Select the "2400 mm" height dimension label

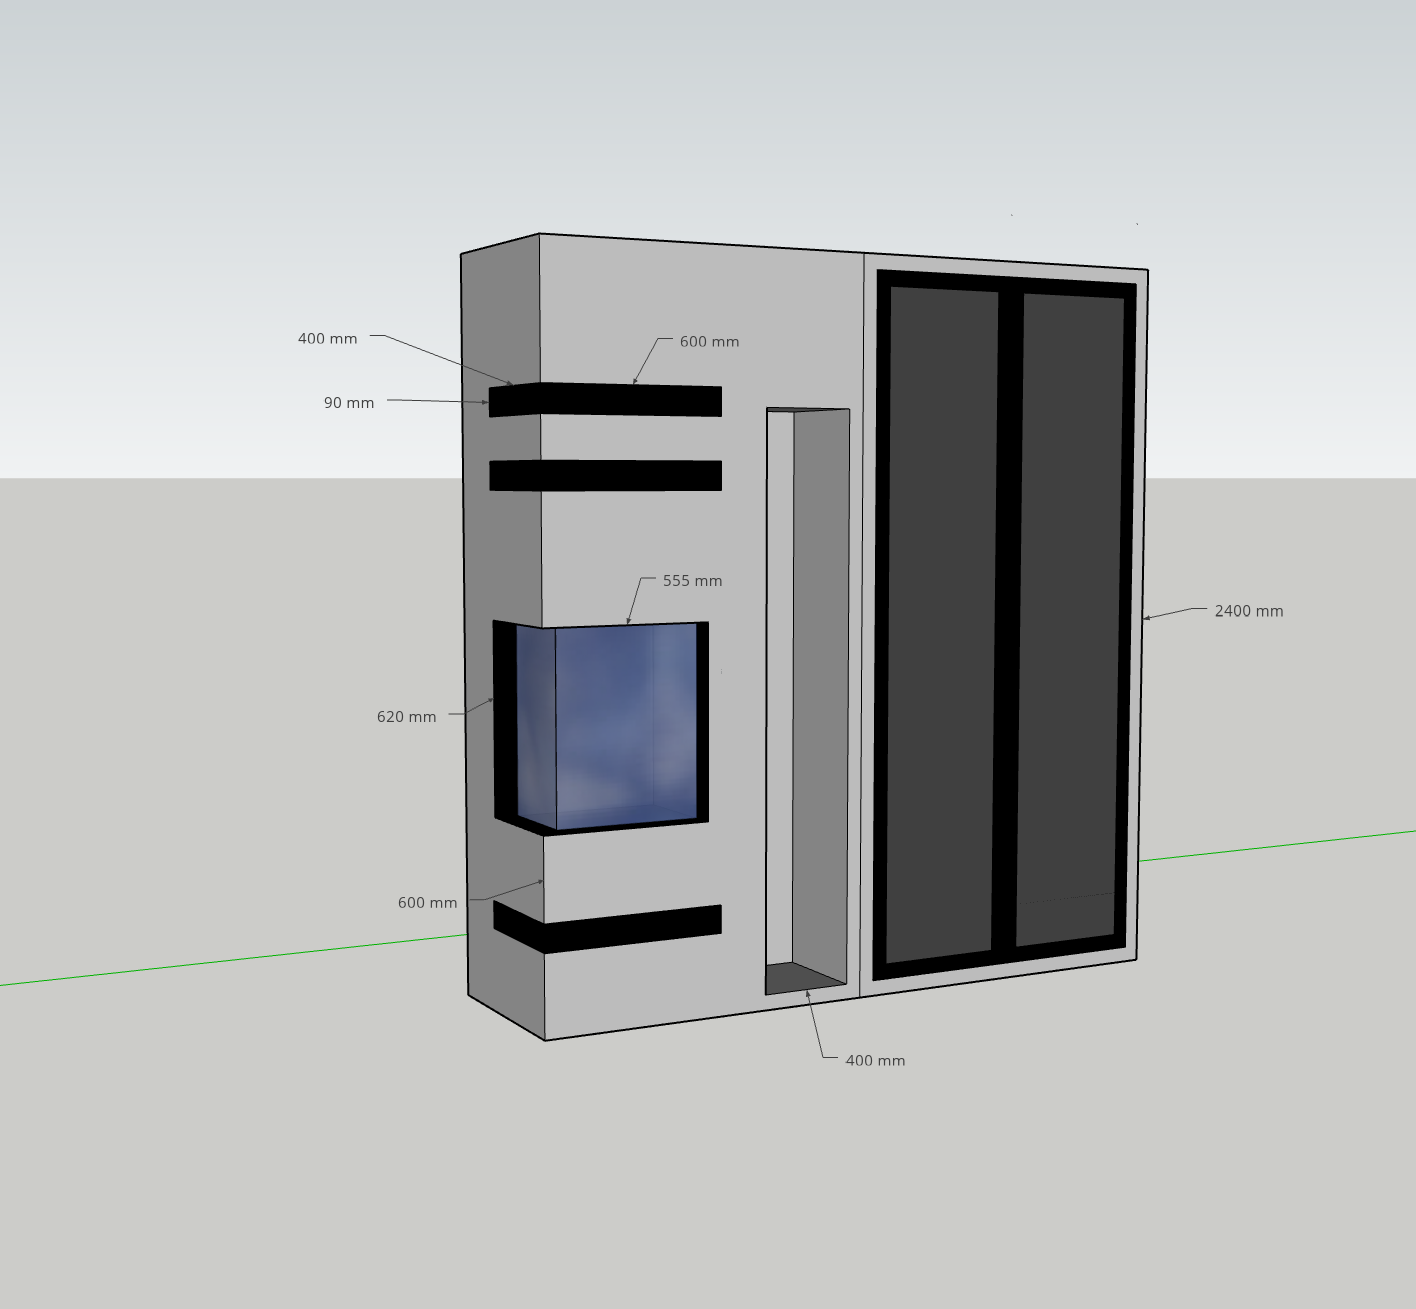pyautogui.click(x=1248, y=611)
